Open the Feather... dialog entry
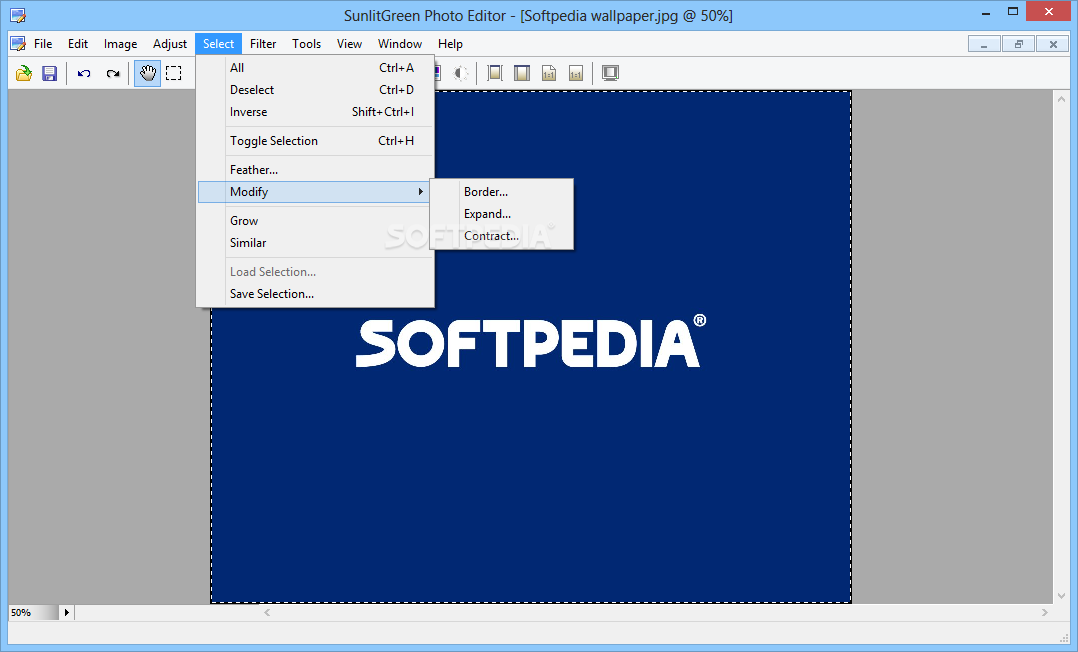 [x=316, y=169]
